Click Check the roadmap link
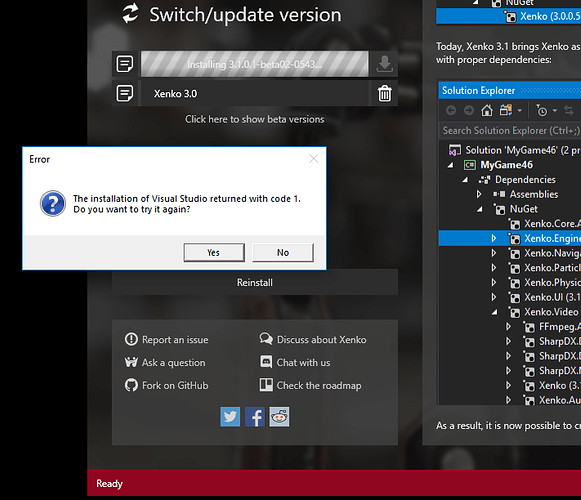 [x=319, y=385]
